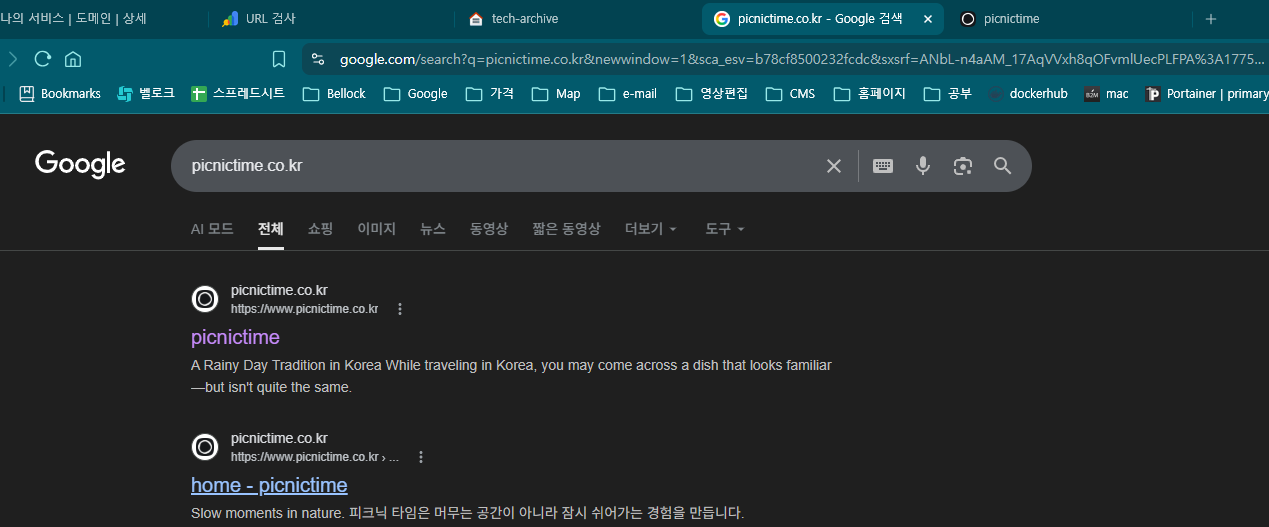Image resolution: width=1269 pixels, height=527 pixels.
Task: Click the magnifier search submit icon
Action: coord(1003,166)
